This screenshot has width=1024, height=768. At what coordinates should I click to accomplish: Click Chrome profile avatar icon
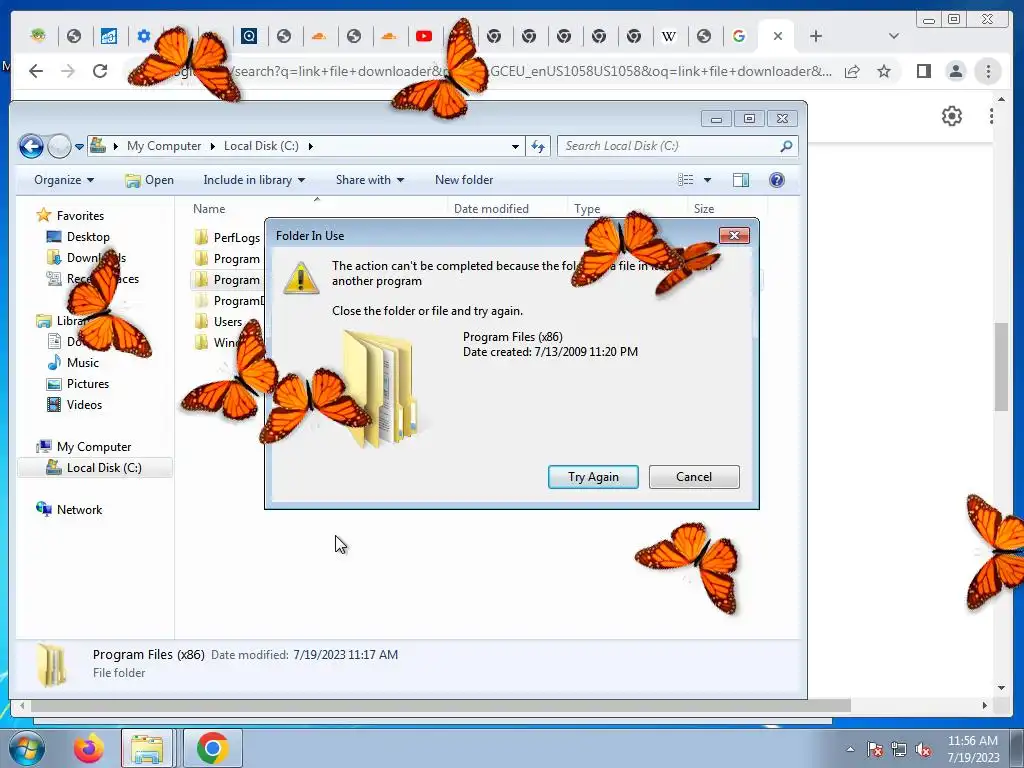coord(955,71)
